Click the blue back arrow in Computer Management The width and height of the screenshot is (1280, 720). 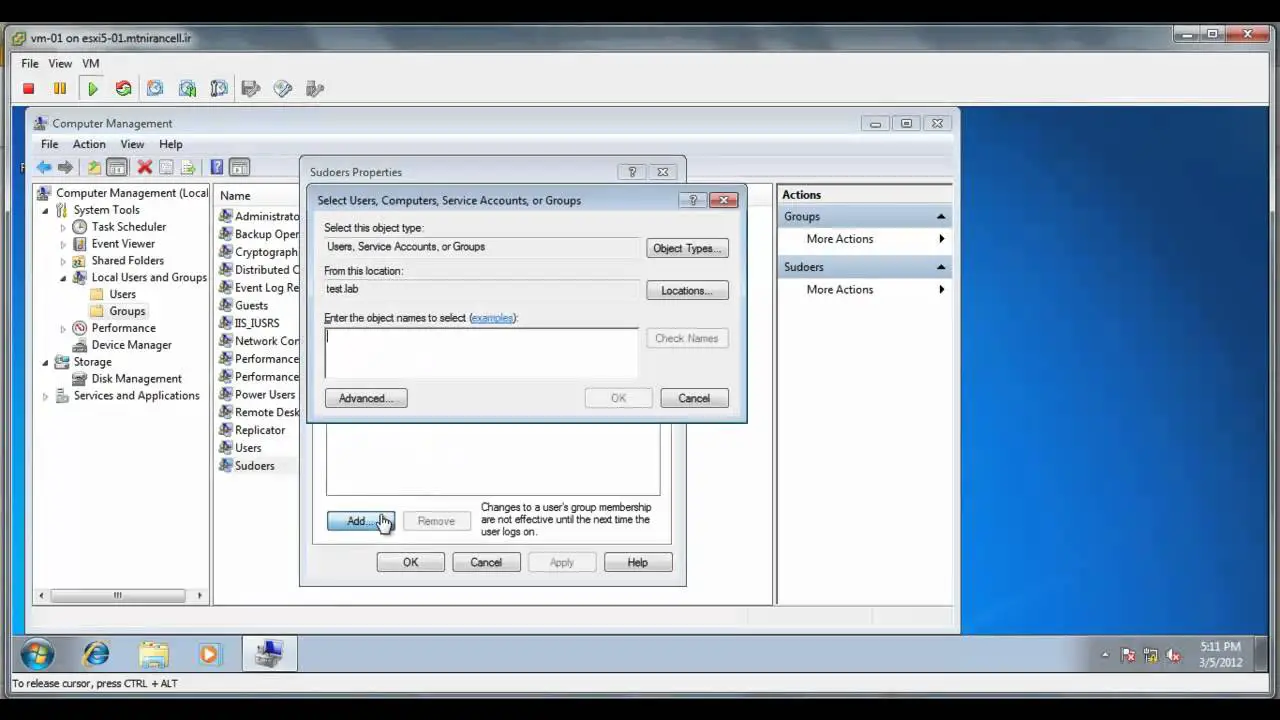tap(44, 168)
